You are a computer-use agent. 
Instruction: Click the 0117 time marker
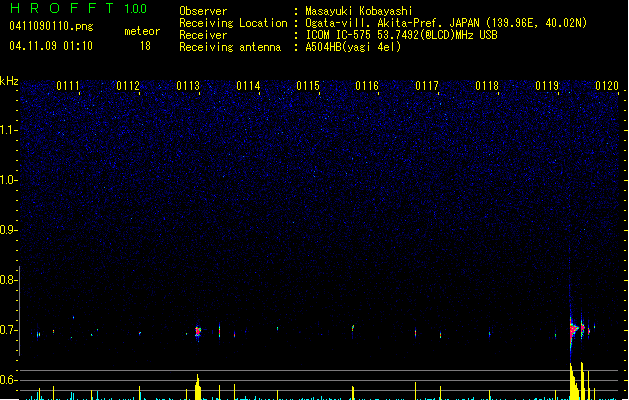tap(427, 86)
